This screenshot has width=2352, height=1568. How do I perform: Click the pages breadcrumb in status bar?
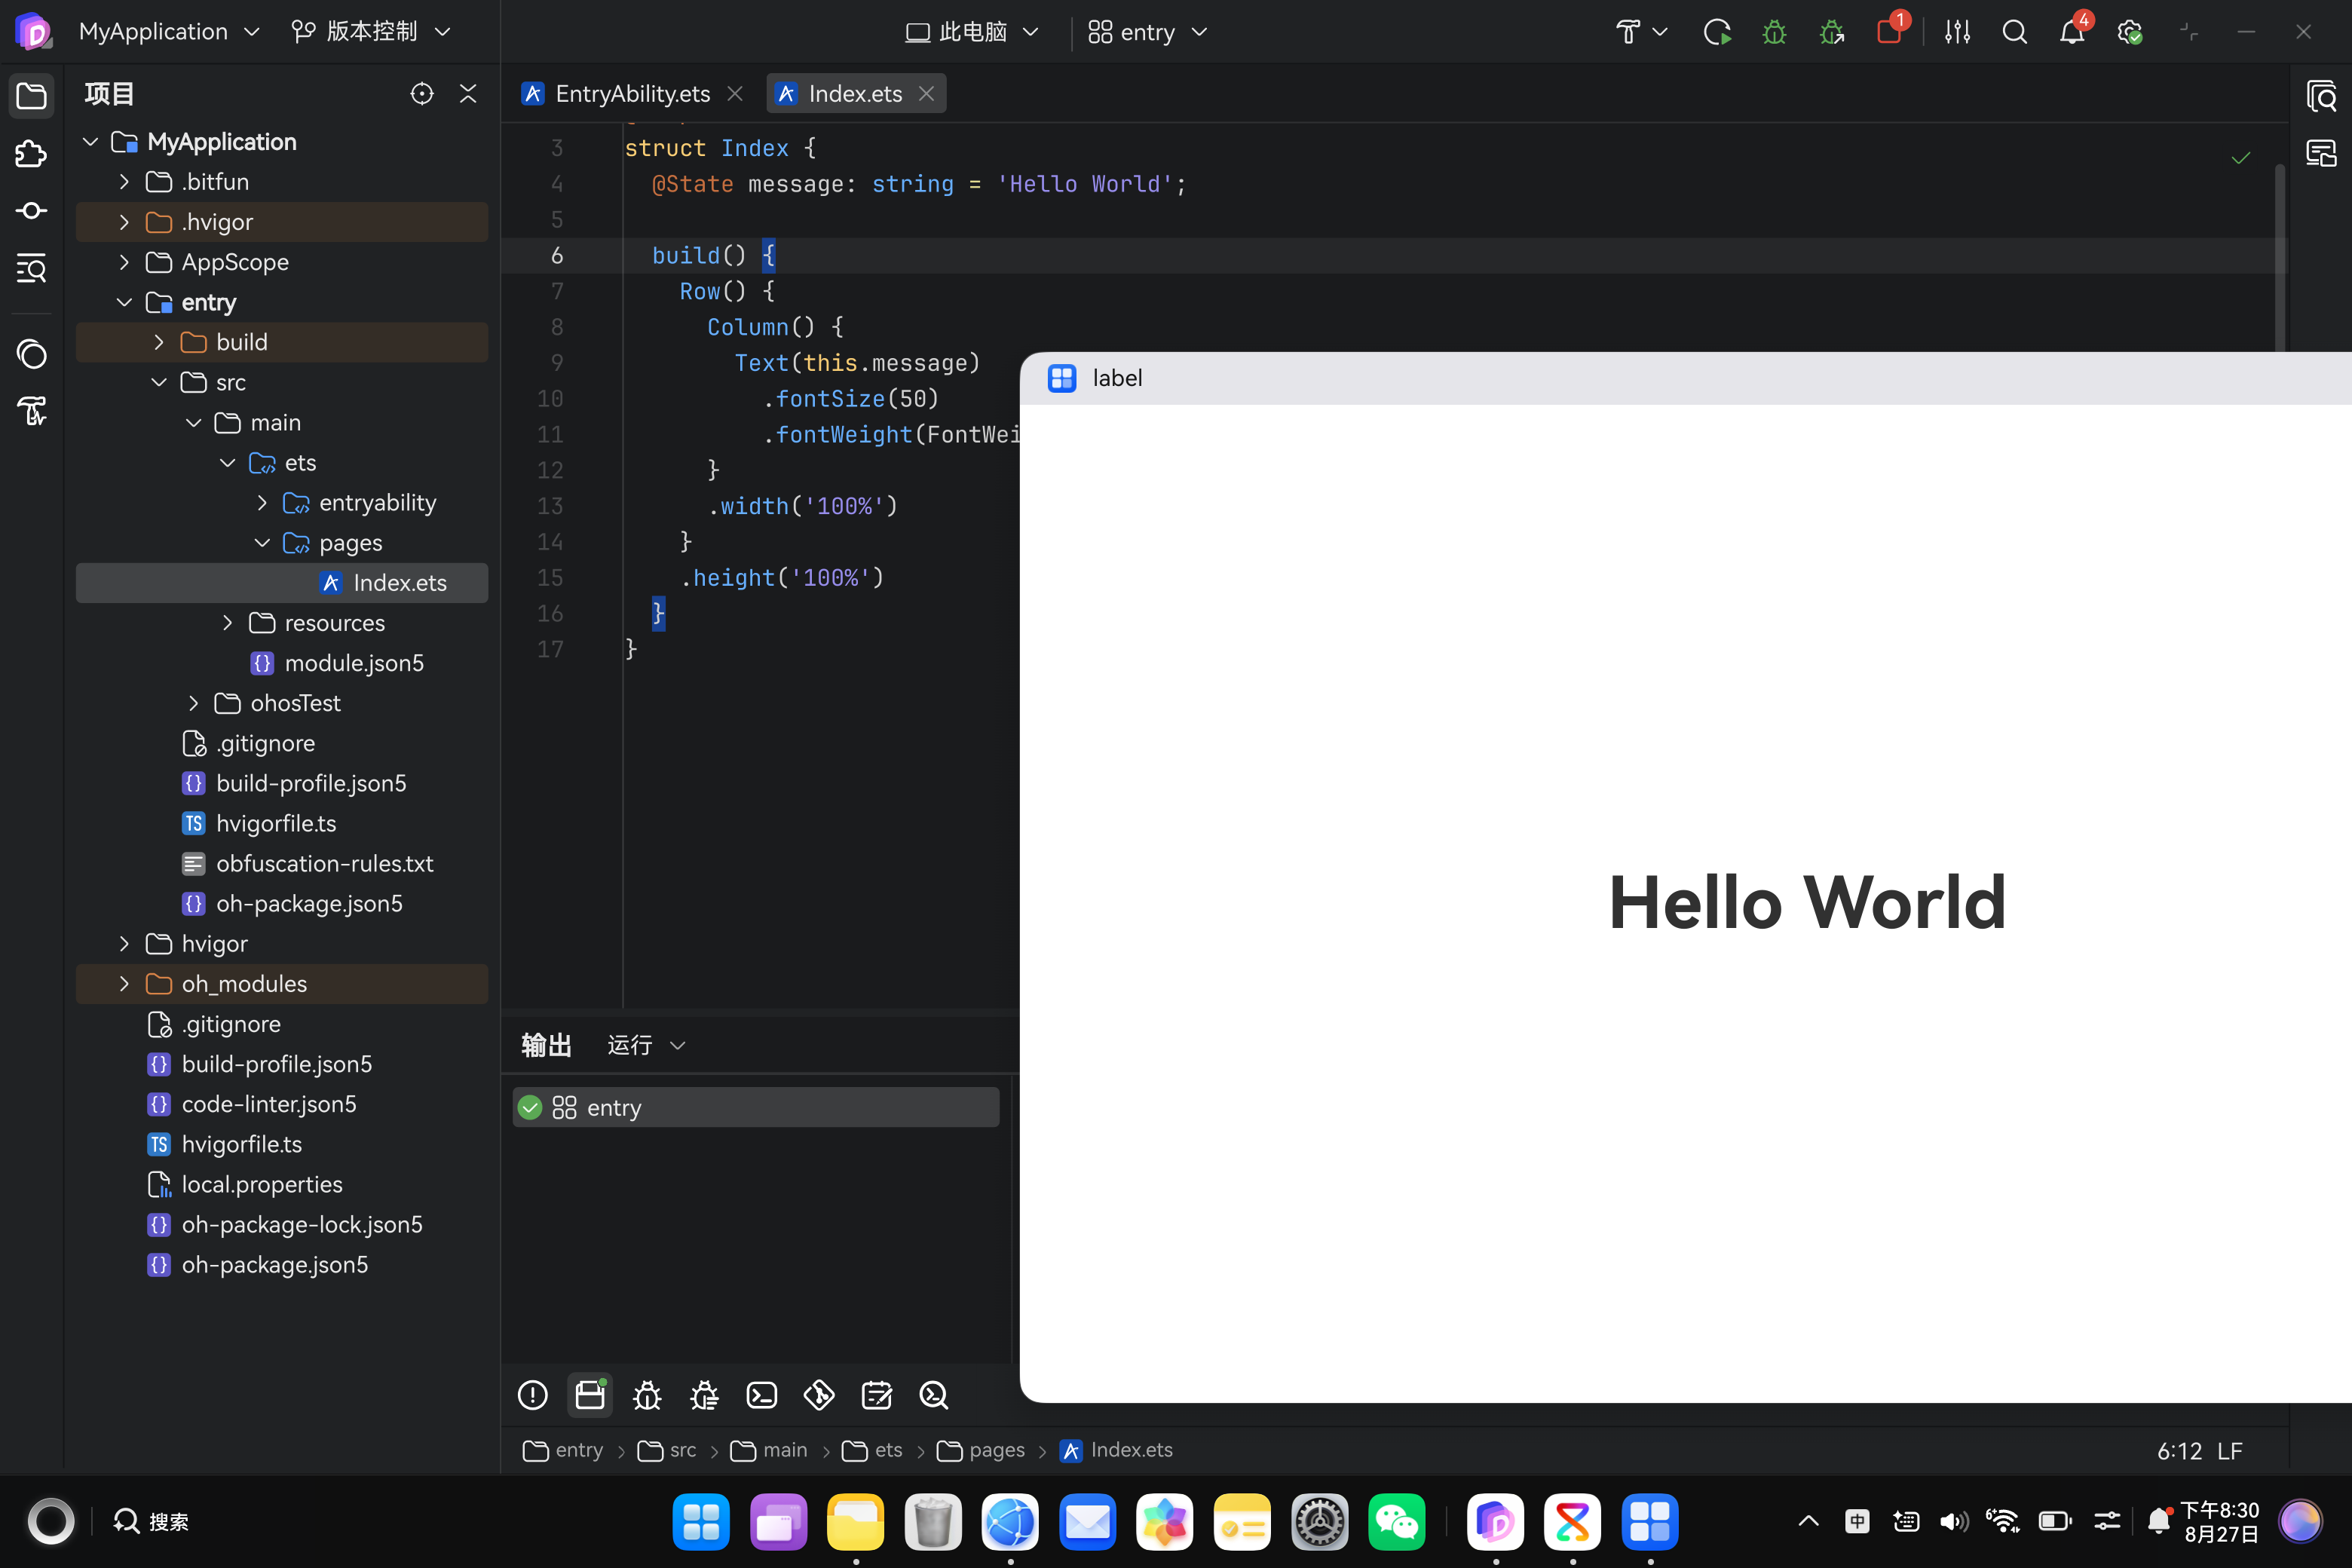981,1451
